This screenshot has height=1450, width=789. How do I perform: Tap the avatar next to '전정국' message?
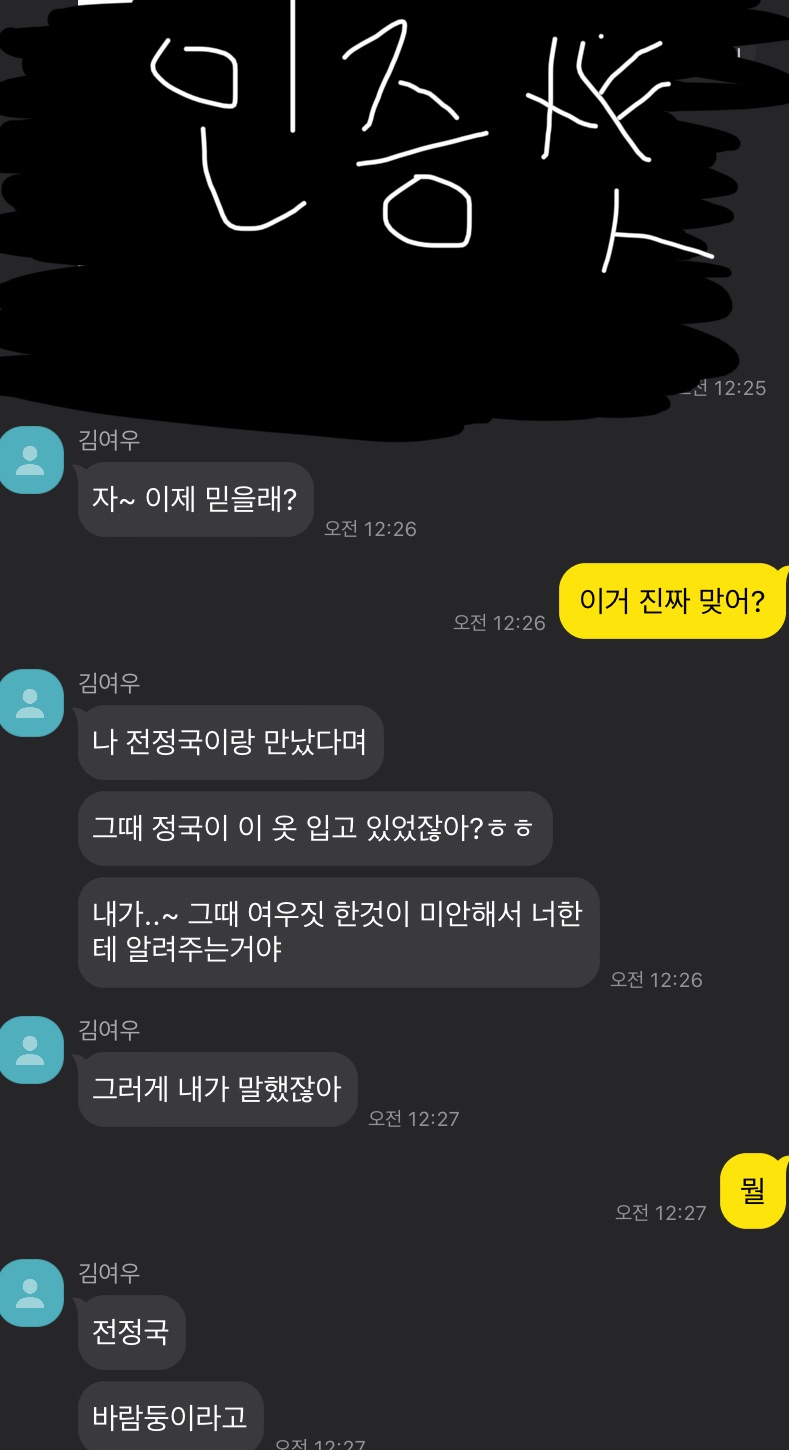pos(31,1293)
